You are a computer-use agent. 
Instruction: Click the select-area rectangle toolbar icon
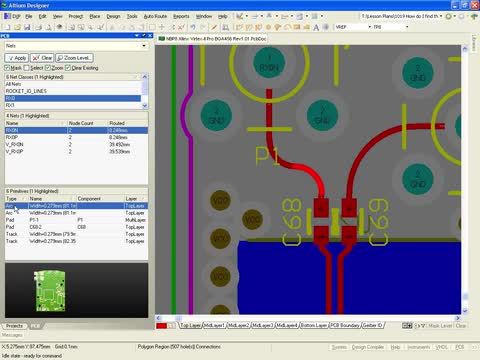[152, 27]
